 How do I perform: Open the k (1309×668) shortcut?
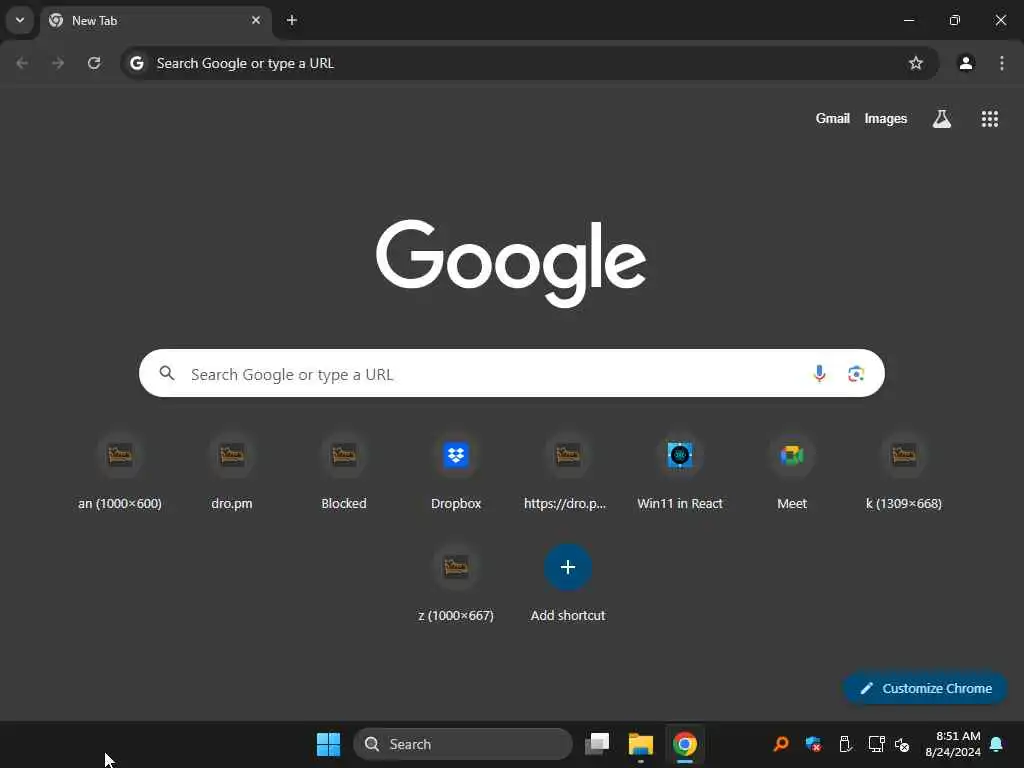904,473
